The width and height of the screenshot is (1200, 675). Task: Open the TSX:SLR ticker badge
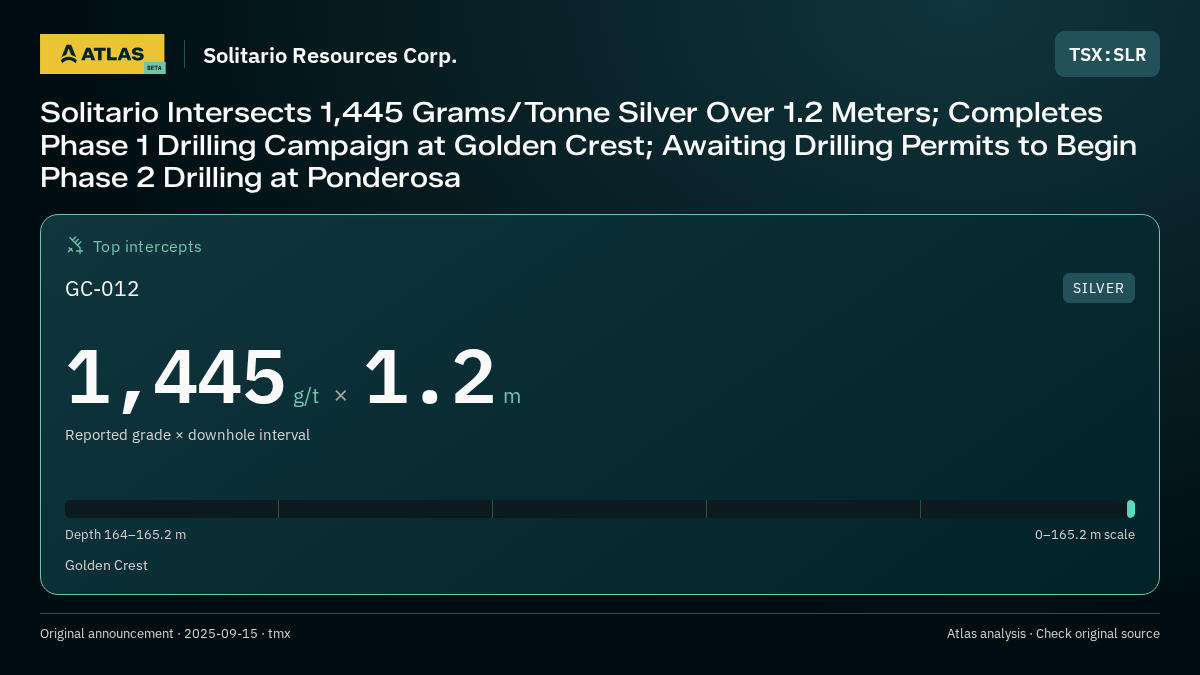pos(1107,54)
